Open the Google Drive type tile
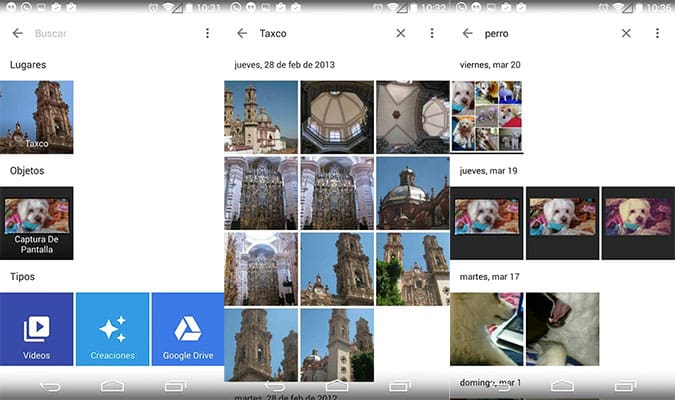Image resolution: width=675 pixels, height=400 pixels. [x=188, y=329]
